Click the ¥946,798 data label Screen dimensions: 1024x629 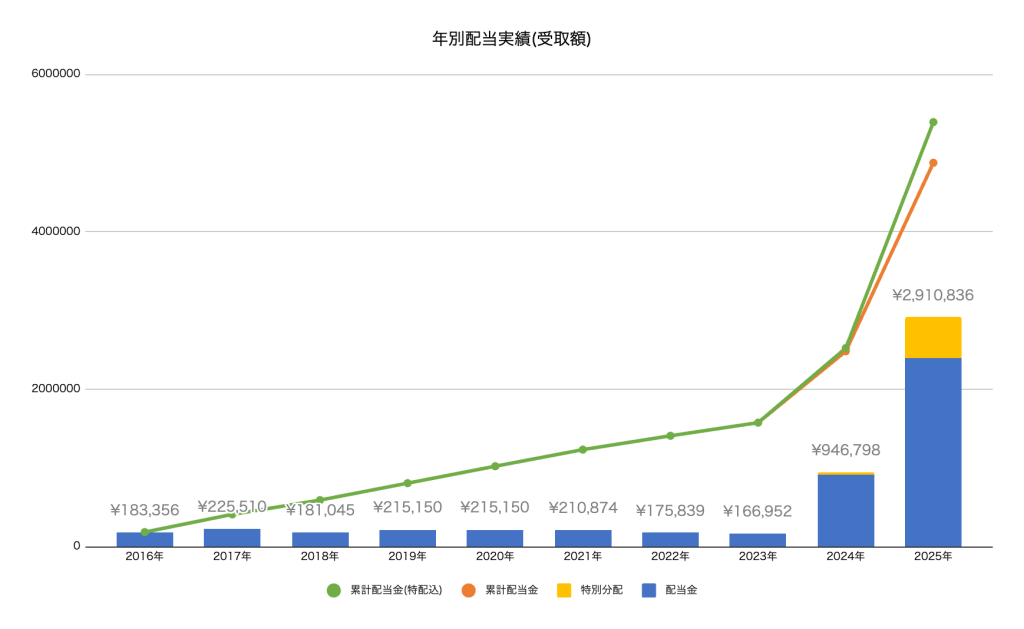click(846, 450)
